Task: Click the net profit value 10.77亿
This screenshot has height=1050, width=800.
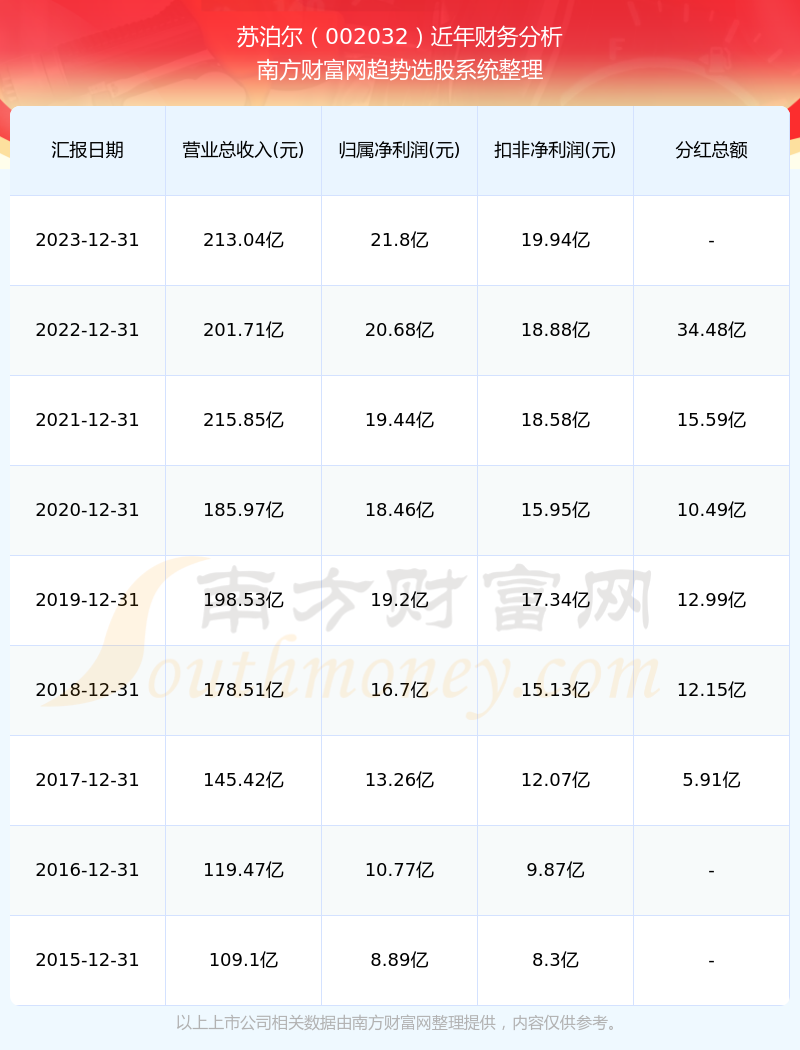Action: [400, 871]
